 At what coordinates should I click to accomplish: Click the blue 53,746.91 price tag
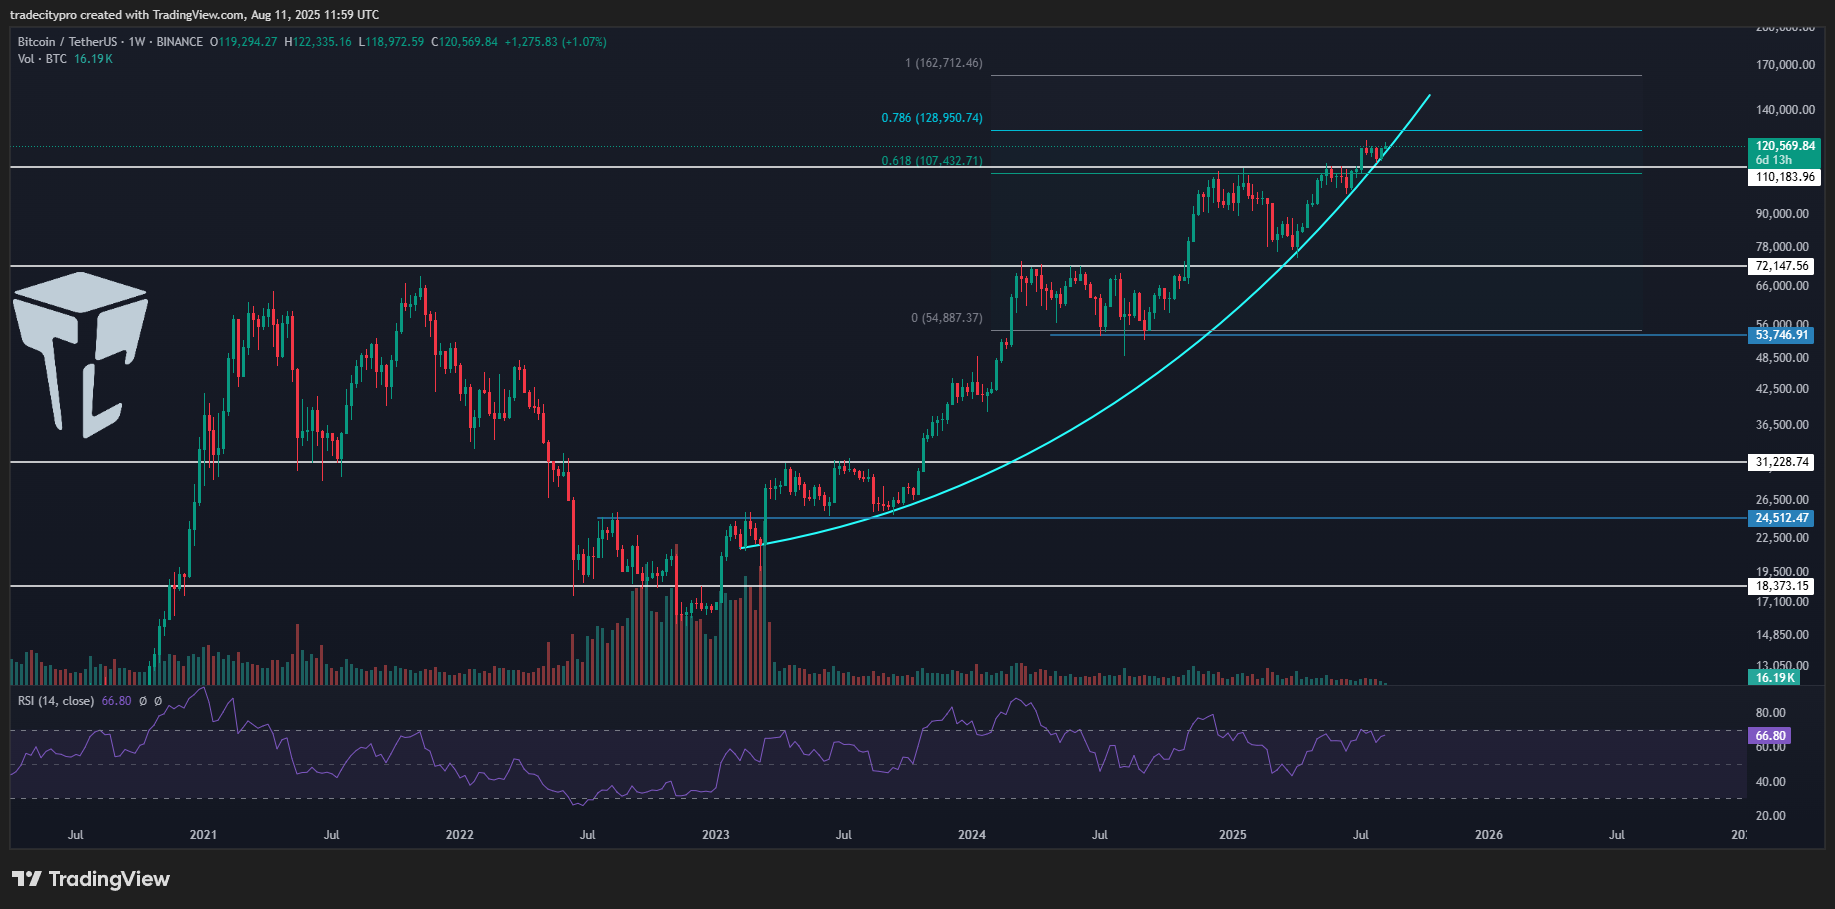(1781, 335)
